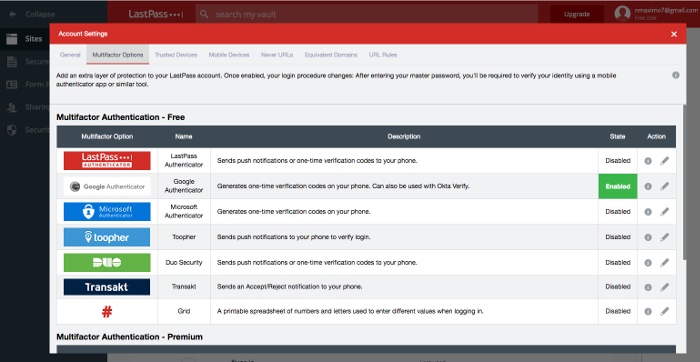This screenshot has width=700, height=362.
Task: Edit the Toopher option
Action: tap(665, 237)
